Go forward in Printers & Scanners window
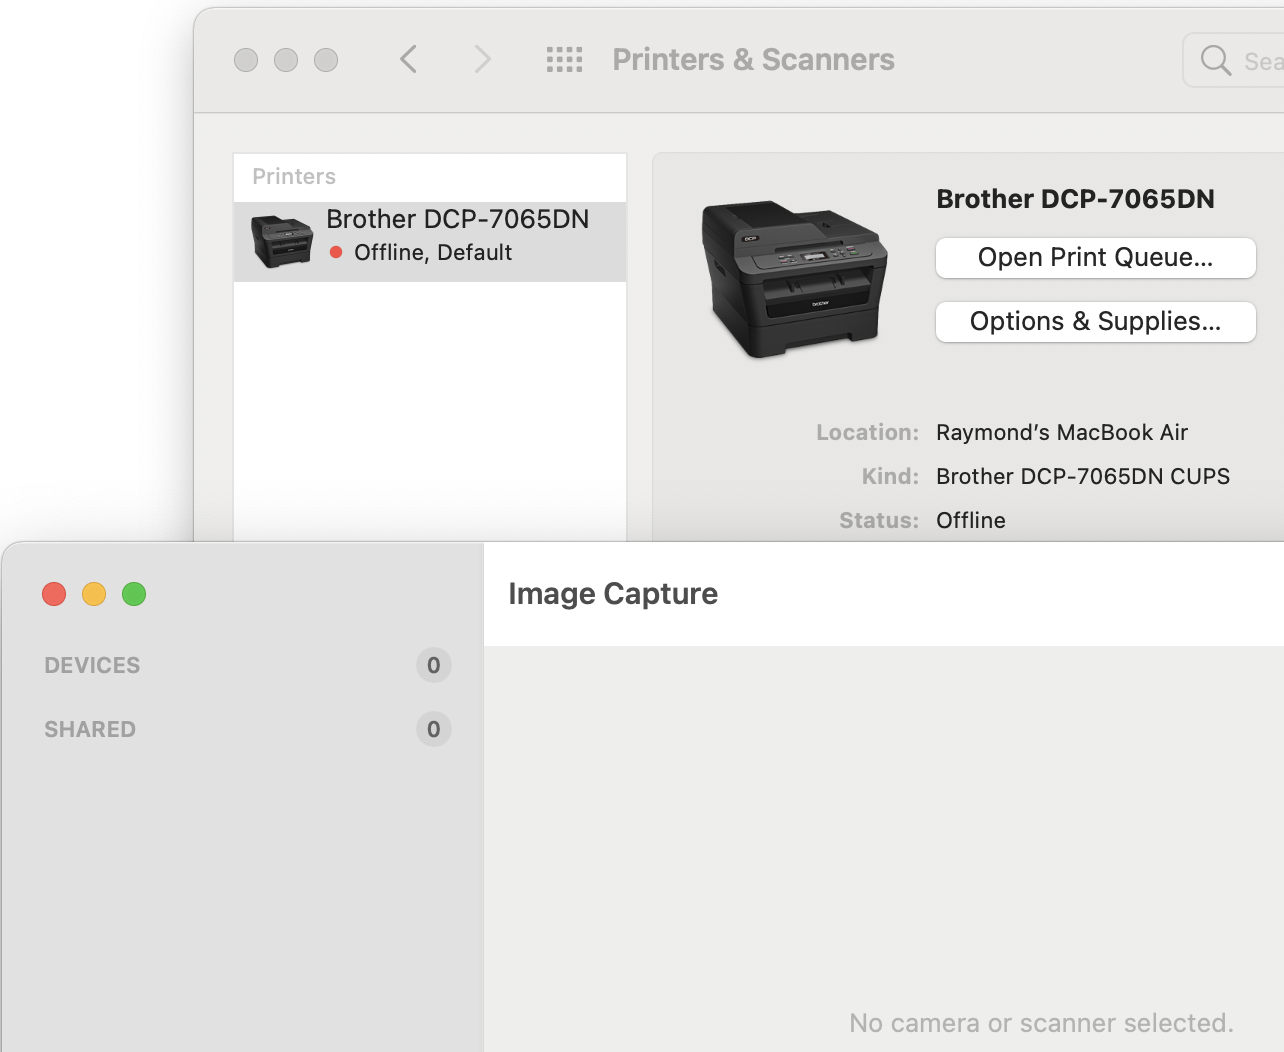Viewport: 1284px width, 1052px height. pyautogui.click(x=482, y=59)
